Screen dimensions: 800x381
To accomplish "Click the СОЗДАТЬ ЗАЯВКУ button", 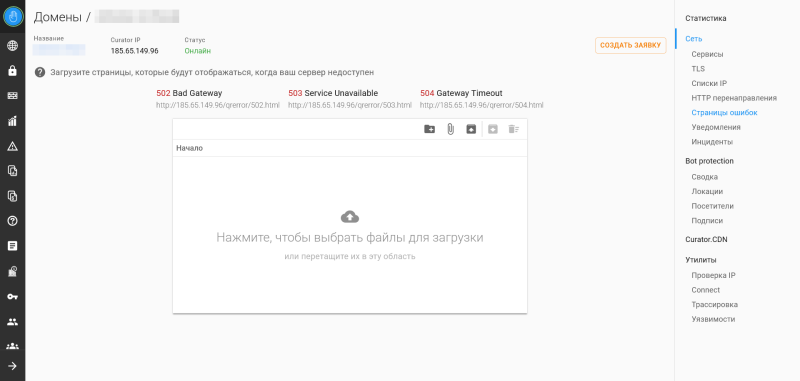I will pos(631,45).
